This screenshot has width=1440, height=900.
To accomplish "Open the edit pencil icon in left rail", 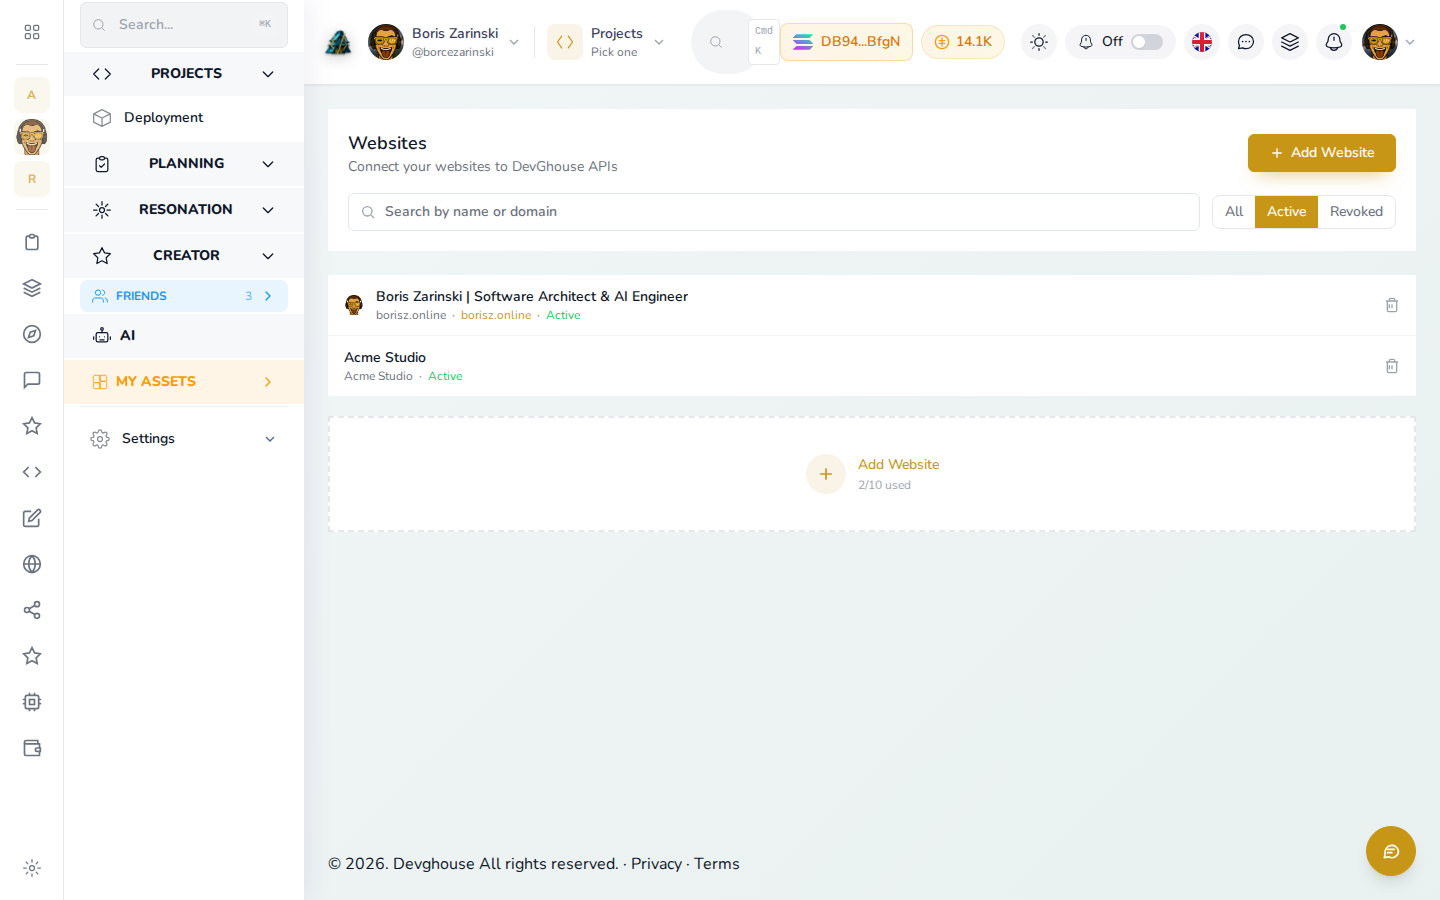I will 32,518.
